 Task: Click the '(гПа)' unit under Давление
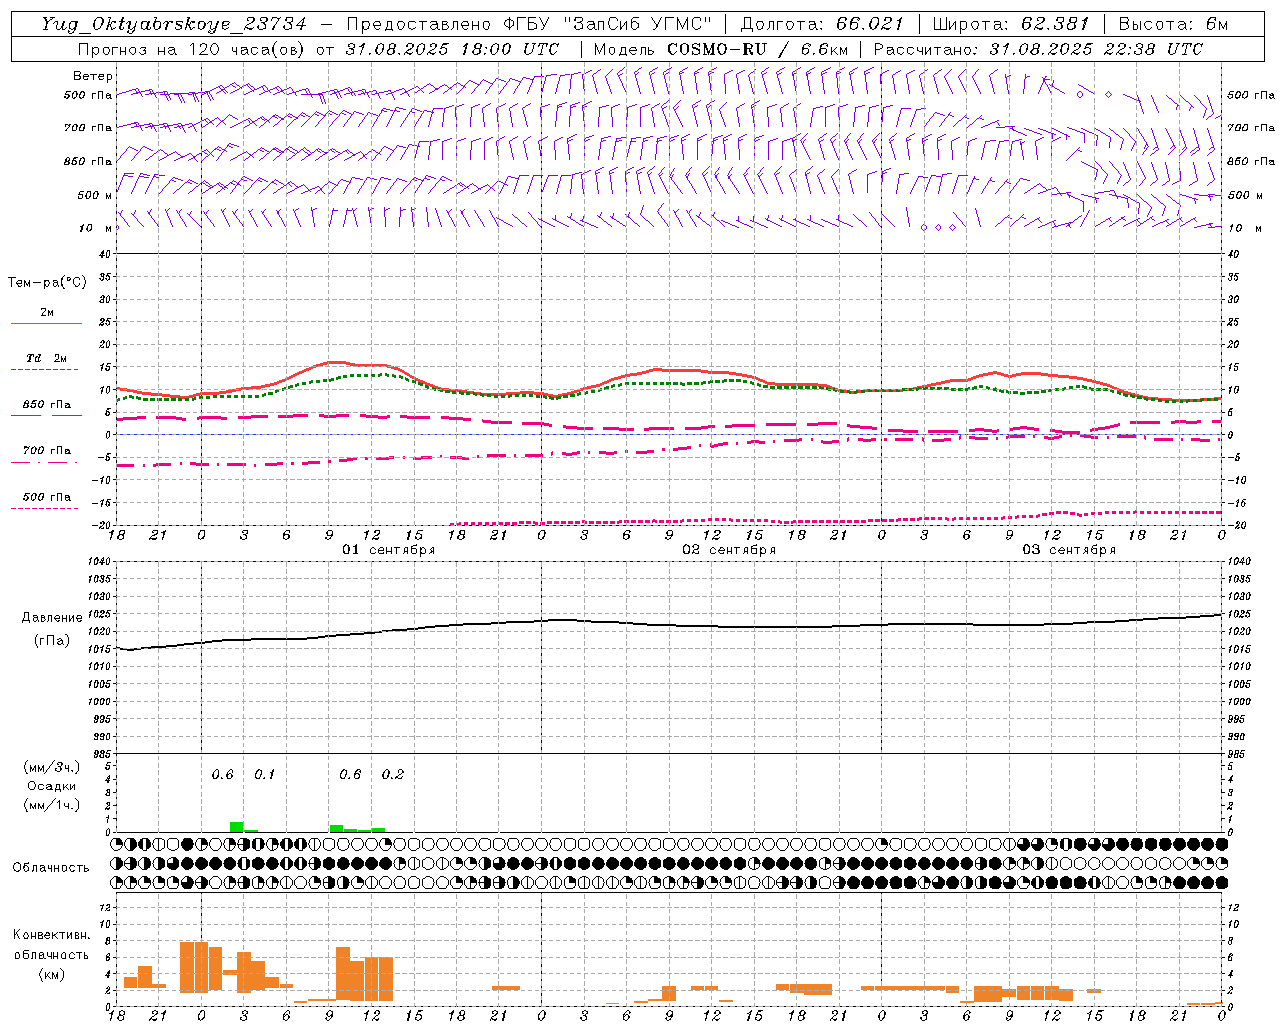tap(52, 641)
